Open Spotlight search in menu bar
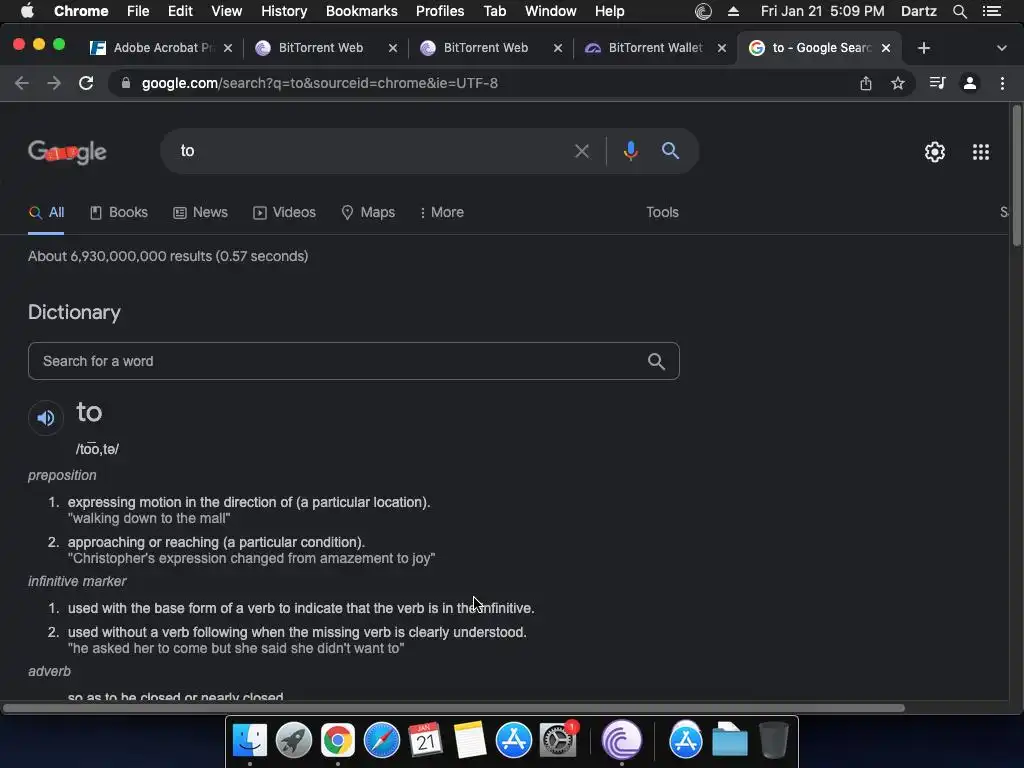 click(x=959, y=11)
